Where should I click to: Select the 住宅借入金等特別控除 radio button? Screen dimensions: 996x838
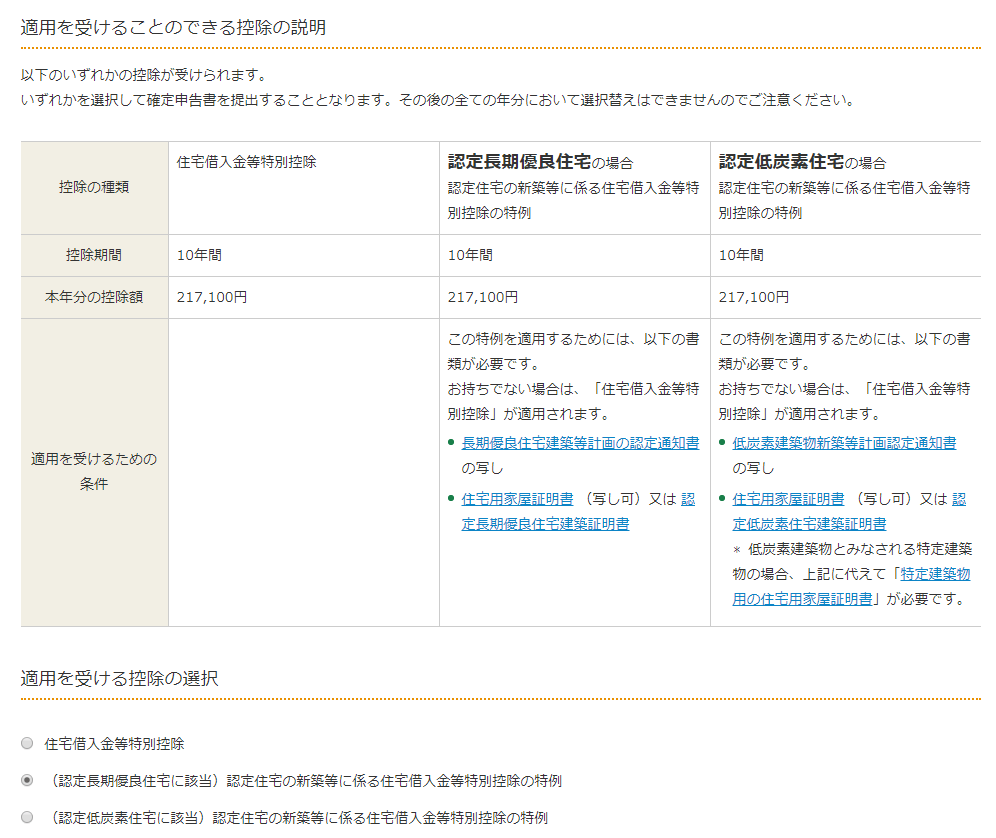coord(27,743)
